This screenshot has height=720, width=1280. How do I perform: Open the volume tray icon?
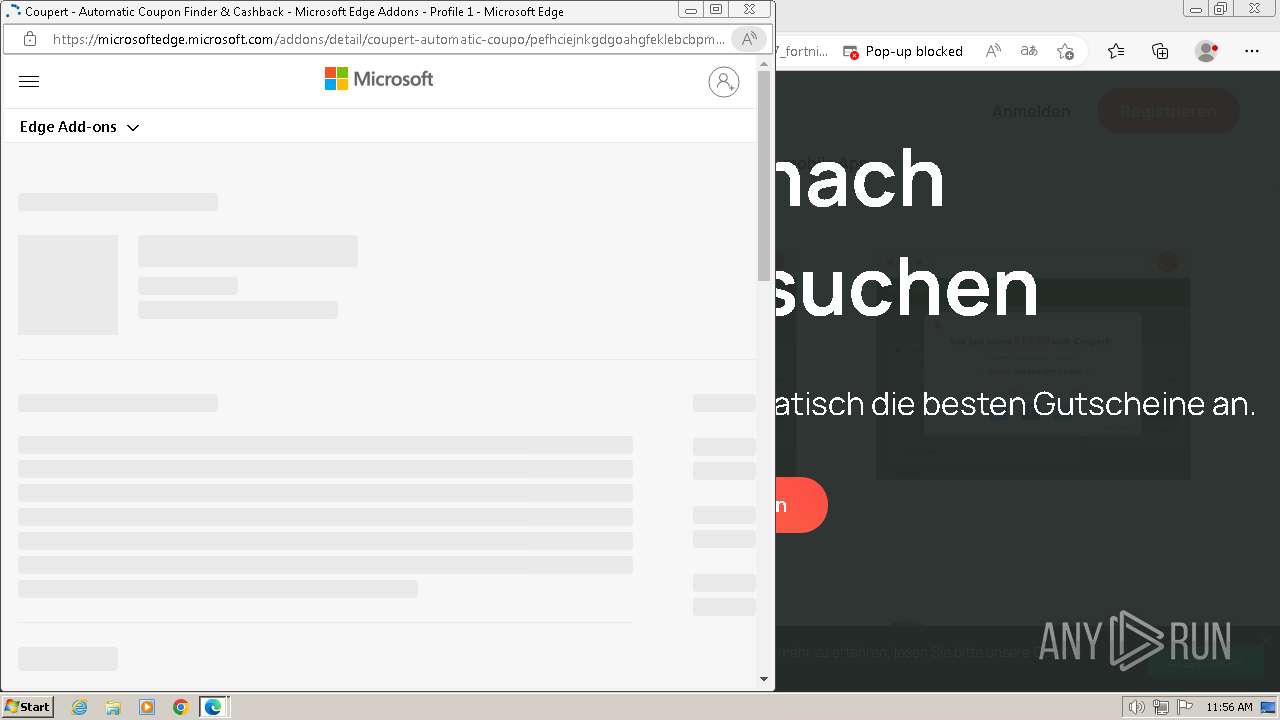point(1137,707)
